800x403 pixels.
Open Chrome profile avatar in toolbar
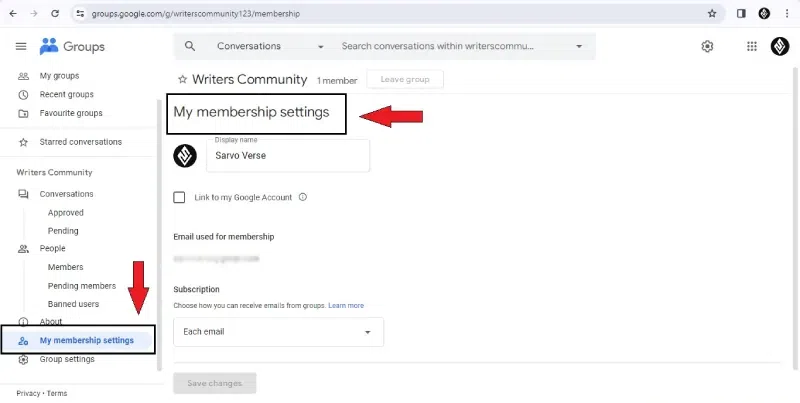click(764, 14)
